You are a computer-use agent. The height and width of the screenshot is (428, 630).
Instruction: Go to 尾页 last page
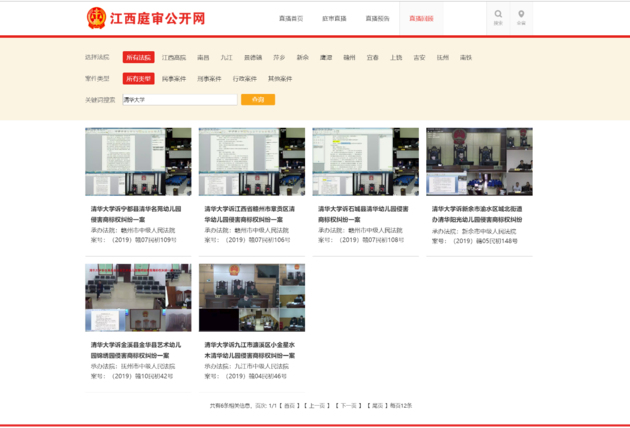377,405
